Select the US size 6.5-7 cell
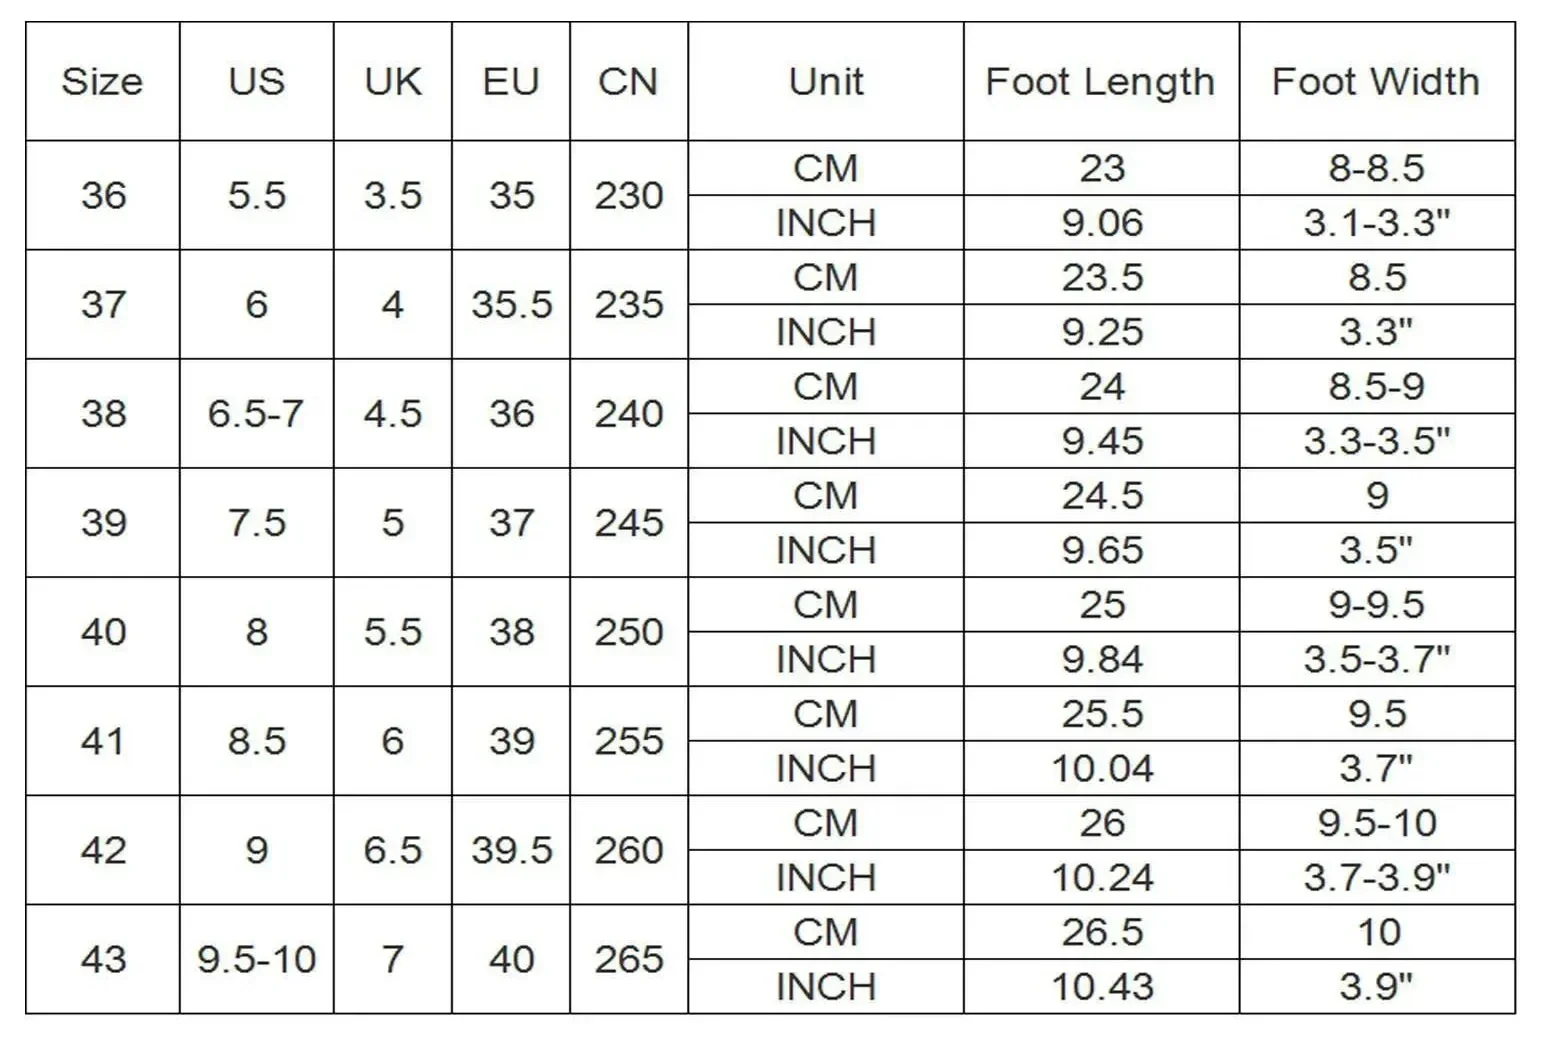The height and width of the screenshot is (1042, 1544). [x=256, y=414]
